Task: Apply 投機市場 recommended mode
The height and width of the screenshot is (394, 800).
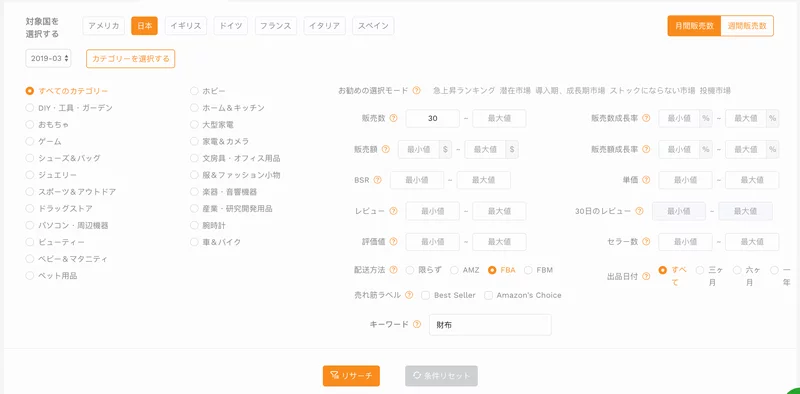Action: (x=715, y=91)
